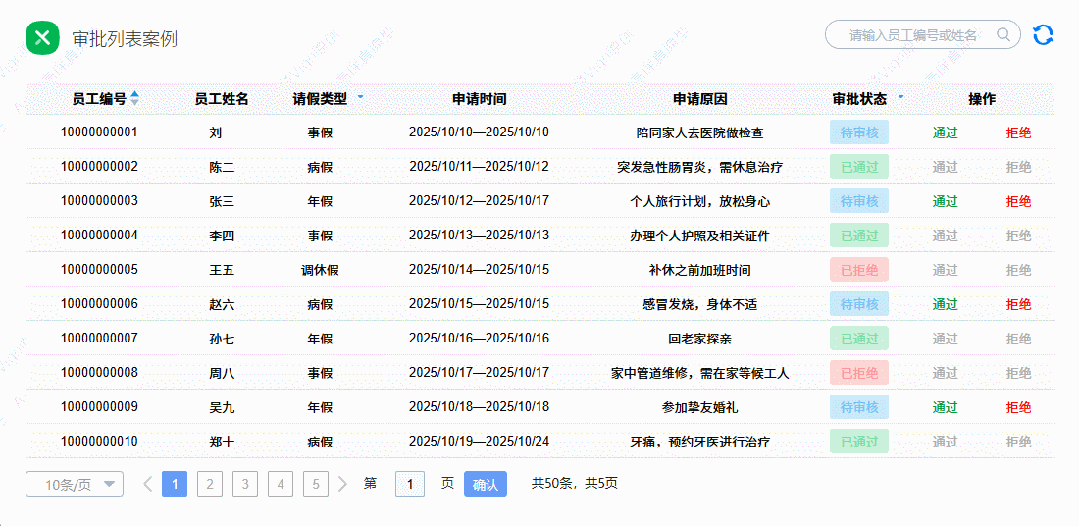Image resolution: width=1079 pixels, height=526 pixels.
Task: Click the date range 2025/10/19—2025/10/24
Action: tap(479, 441)
